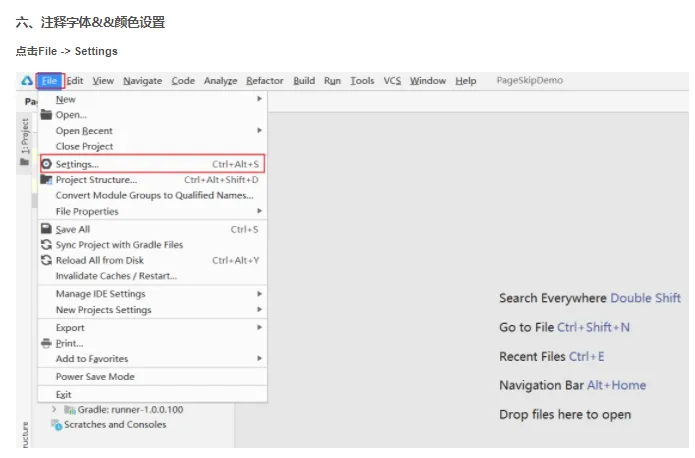This screenshot has height=458, width=695.
Task: Open the Tools menu
Action: [x=362, y=81]
